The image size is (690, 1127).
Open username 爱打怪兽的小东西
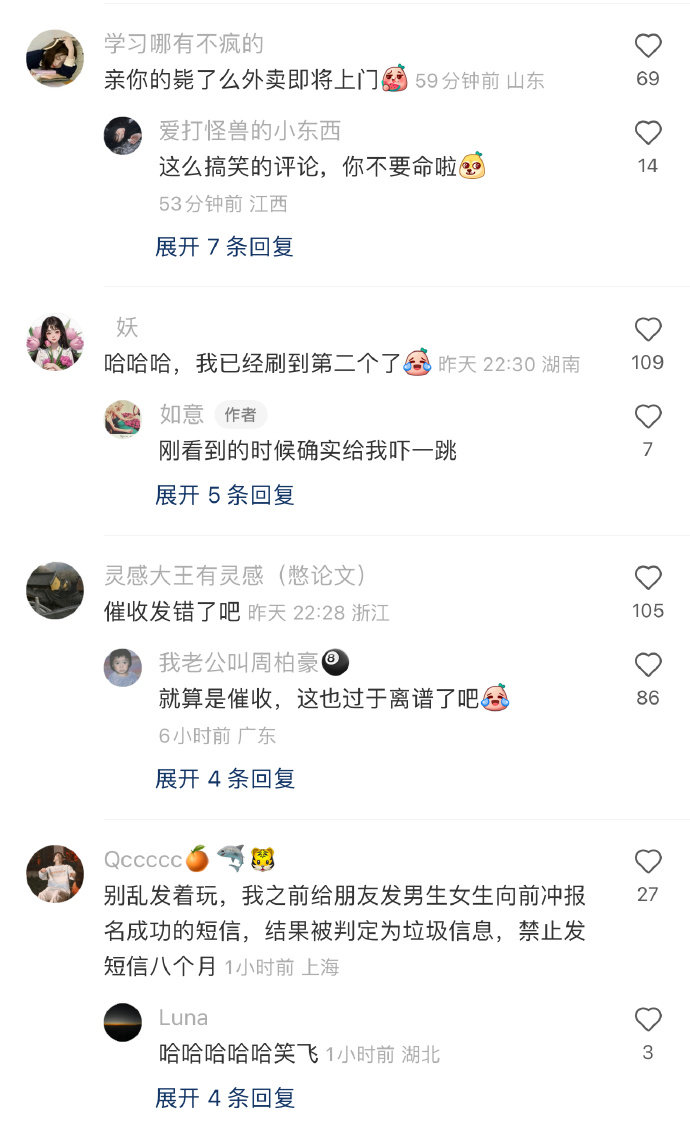[x=249, y=131]
